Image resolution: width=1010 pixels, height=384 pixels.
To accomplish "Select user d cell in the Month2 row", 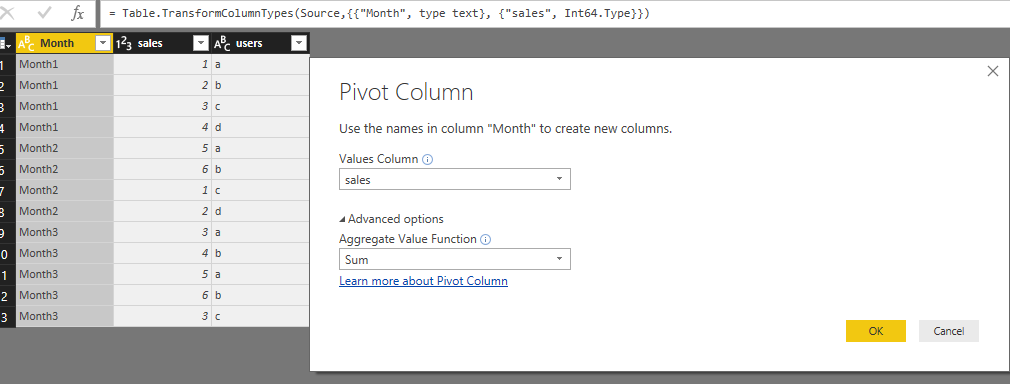I will [260, 211].
